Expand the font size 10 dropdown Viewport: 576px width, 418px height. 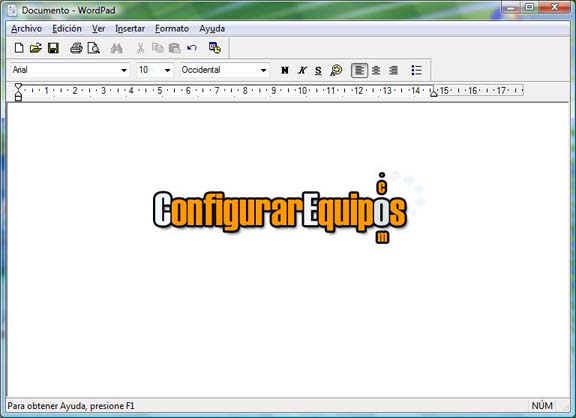(167, 70)
